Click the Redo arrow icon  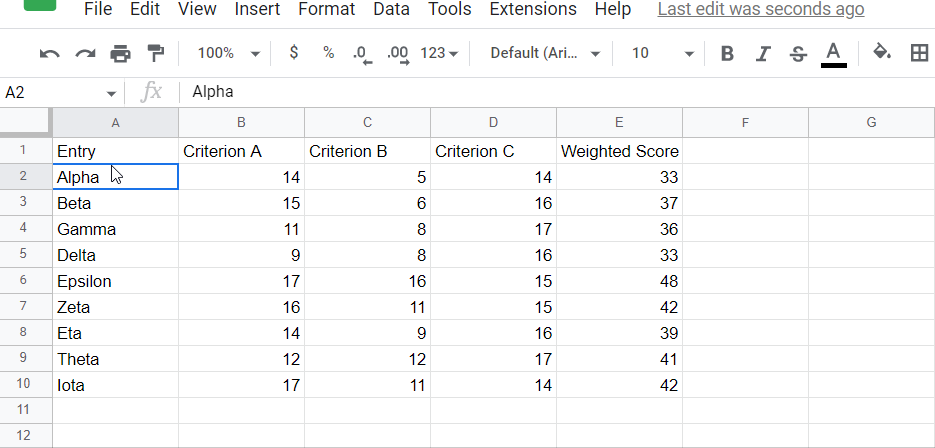[x=85, y=53]
